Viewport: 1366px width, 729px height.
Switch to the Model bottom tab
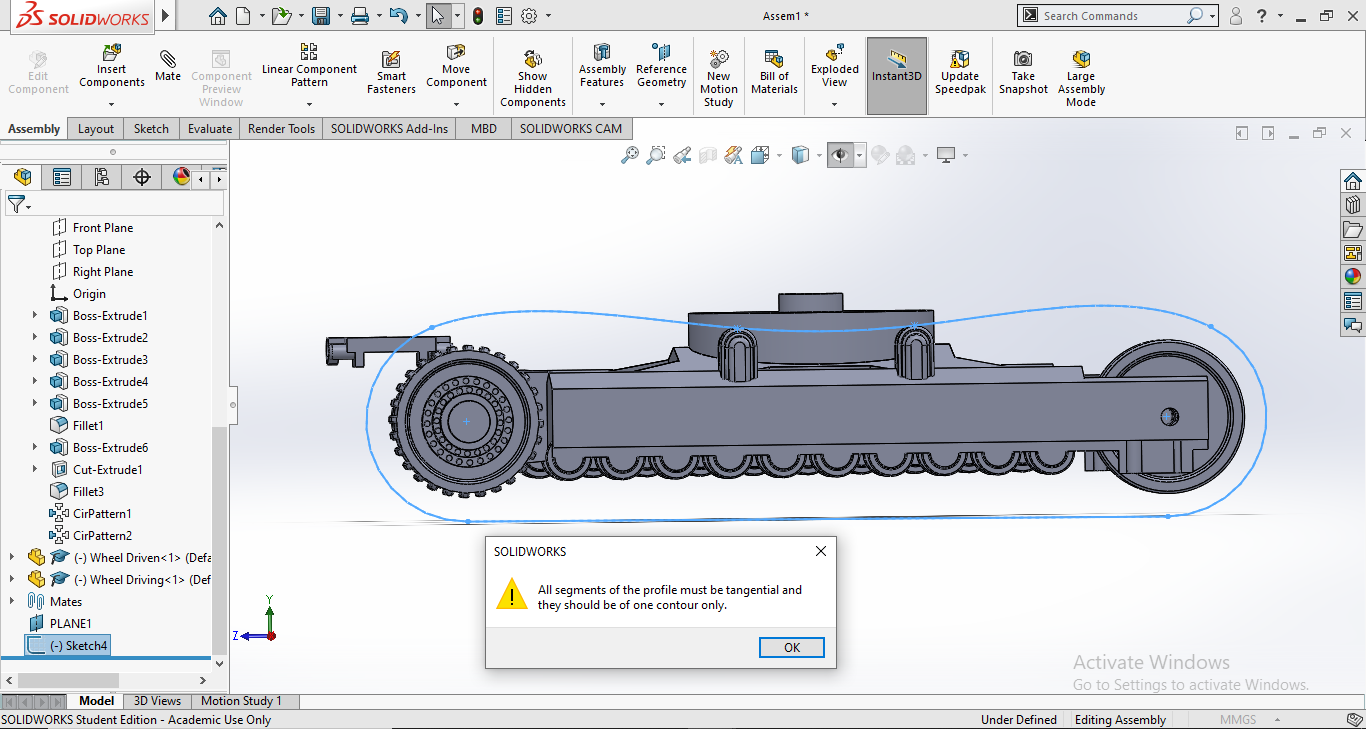pos(97,701)
